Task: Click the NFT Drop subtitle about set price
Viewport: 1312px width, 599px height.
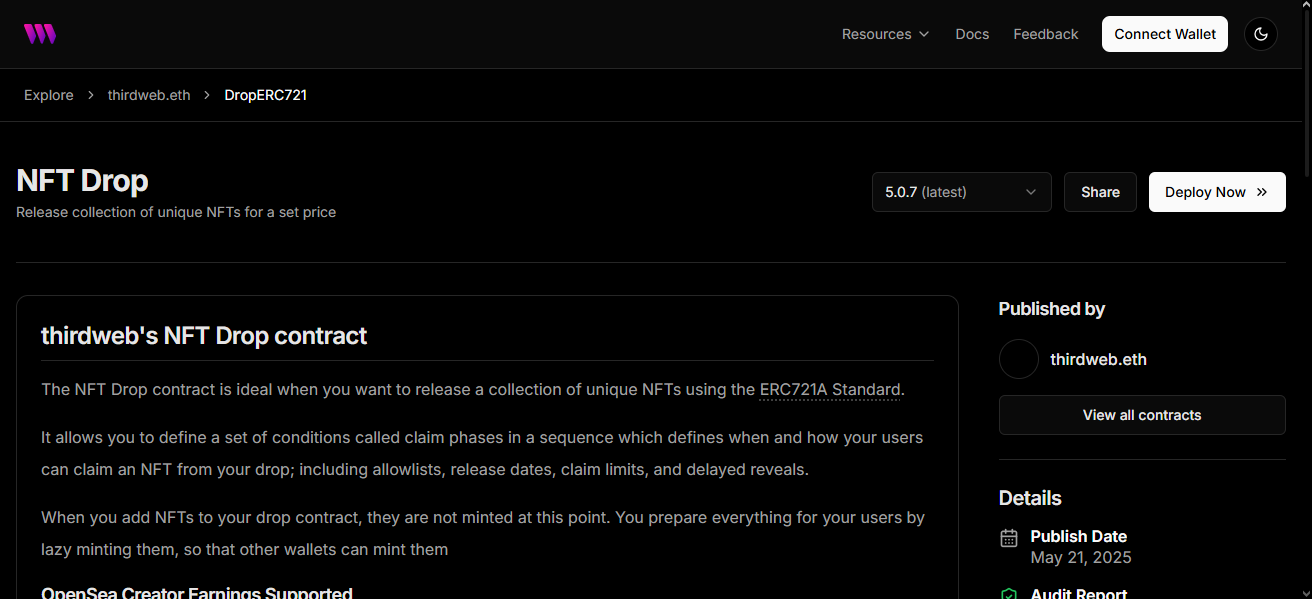Action: coord(176,212)
